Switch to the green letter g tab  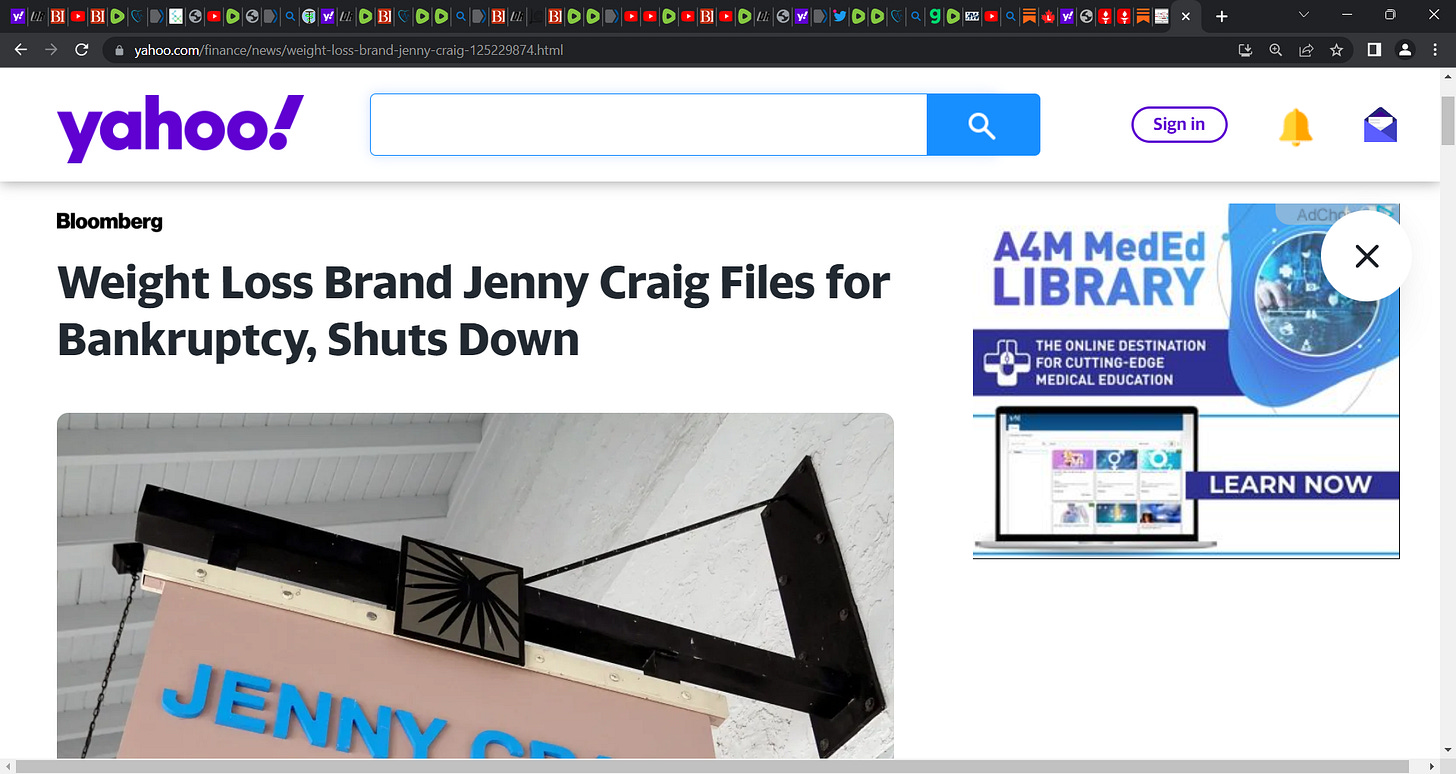pyautogui.click(x=934, y=16)
